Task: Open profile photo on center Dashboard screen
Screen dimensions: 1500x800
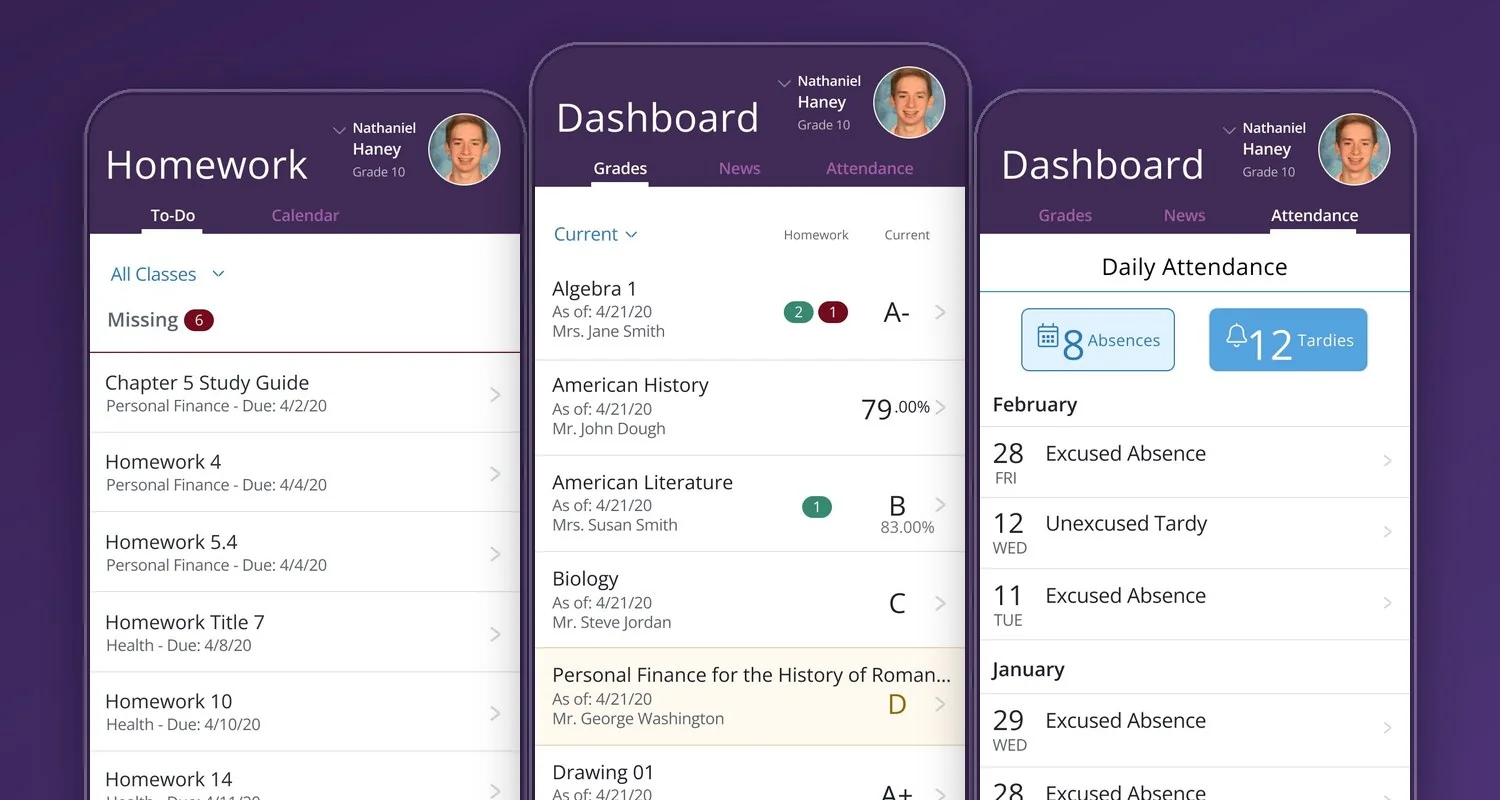Action: tap(909, 102)
